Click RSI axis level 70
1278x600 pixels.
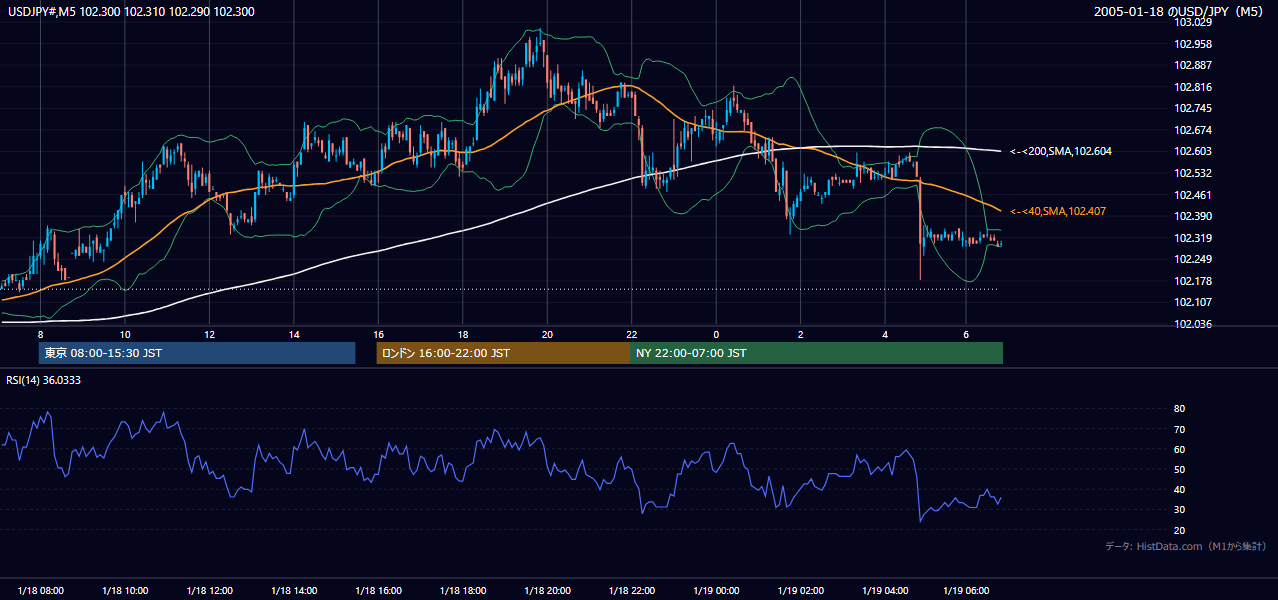coord(1179,429)
